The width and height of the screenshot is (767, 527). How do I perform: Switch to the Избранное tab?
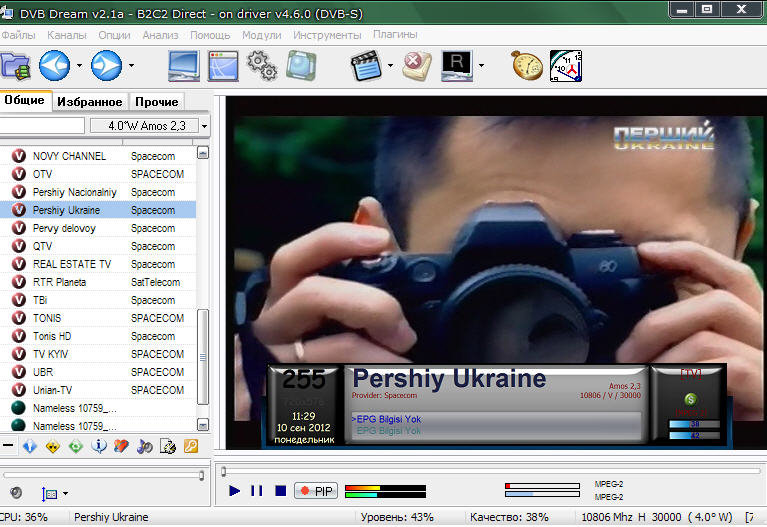click(90, 102)
